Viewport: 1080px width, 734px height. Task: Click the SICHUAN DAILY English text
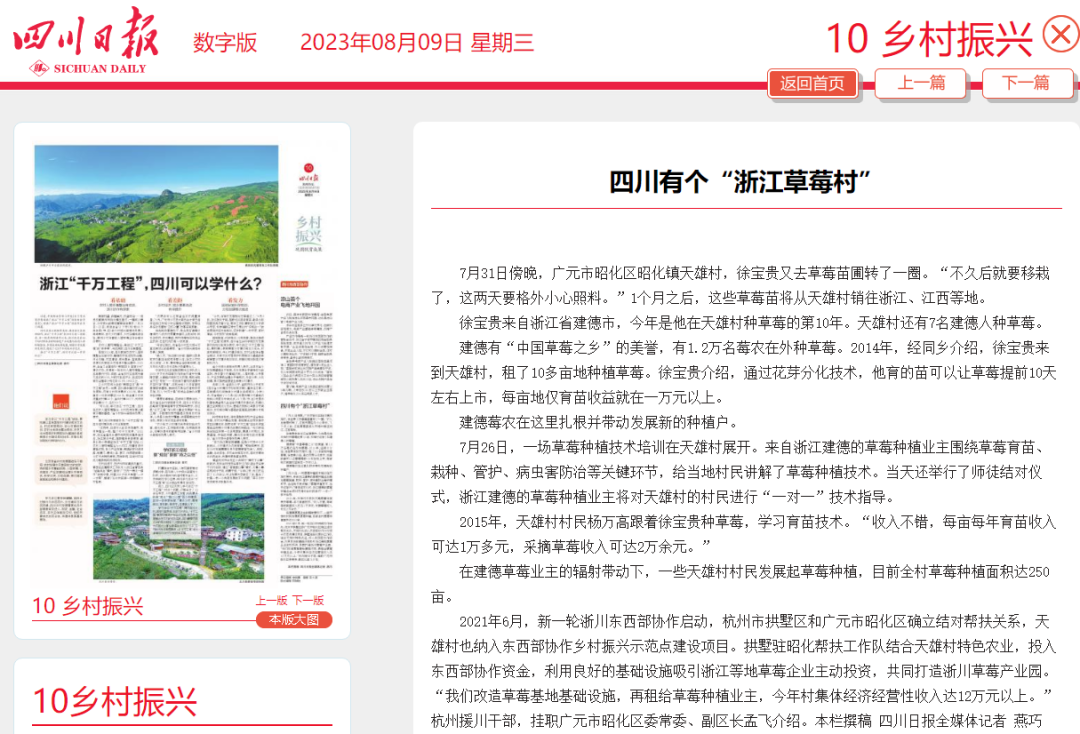point(100,69)
